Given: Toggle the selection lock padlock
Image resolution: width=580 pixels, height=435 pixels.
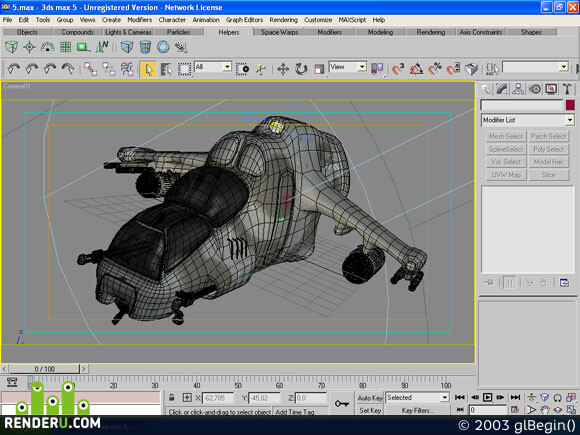Looking at the screenshot, I should tap(171, 398).
